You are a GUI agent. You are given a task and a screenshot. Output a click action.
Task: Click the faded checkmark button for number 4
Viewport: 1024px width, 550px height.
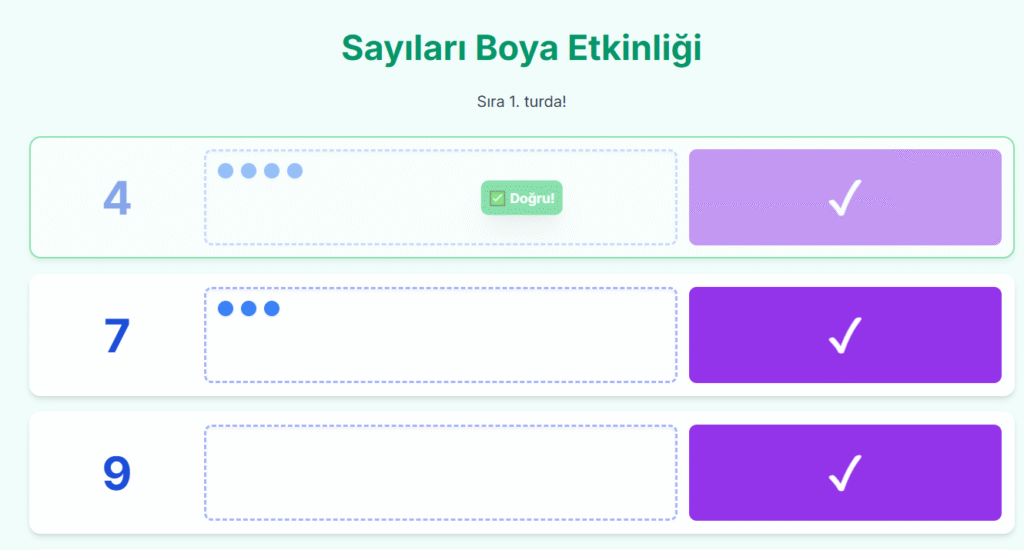coord(845,197)
